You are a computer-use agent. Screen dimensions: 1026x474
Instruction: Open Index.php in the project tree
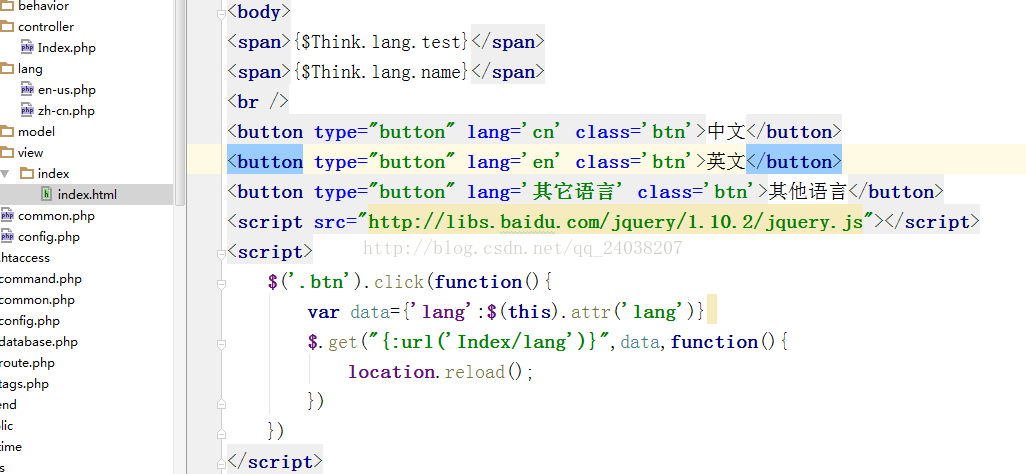click(x=67, y=48)
